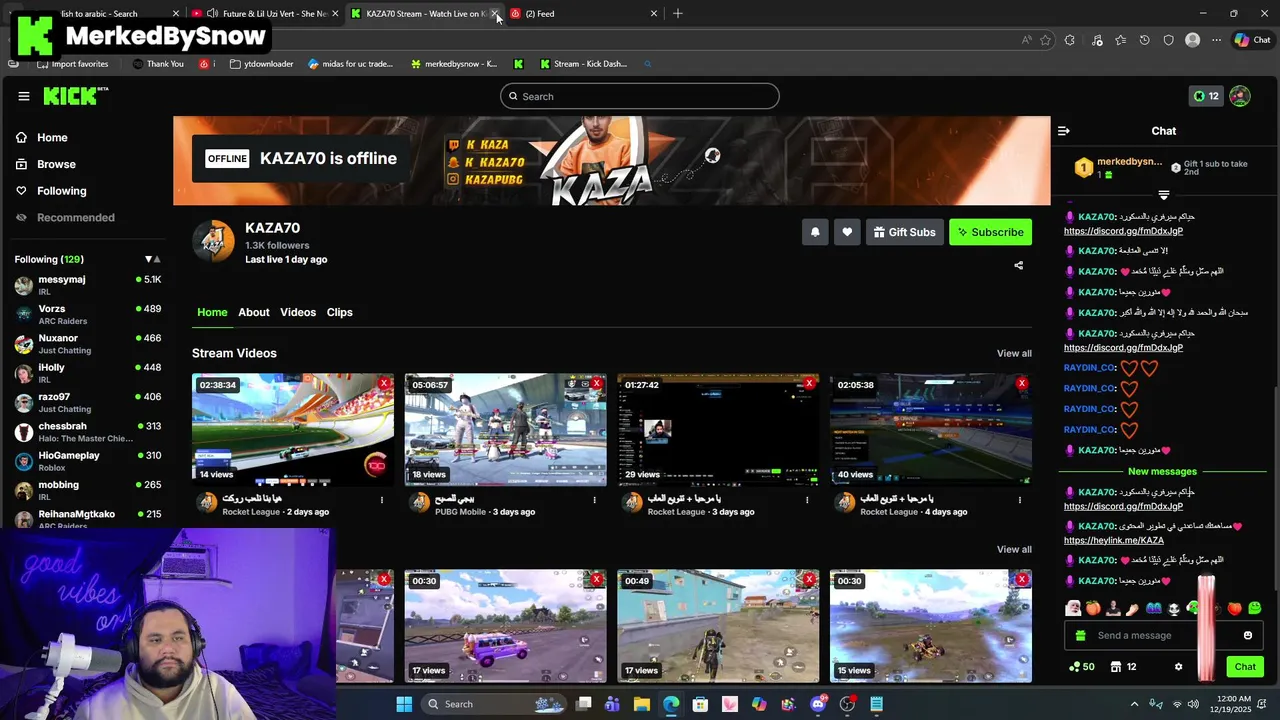Viewport: 1280px width, 720px height.
Task: Open the Kick coins balance showing 12
Action: (1206, 96)
